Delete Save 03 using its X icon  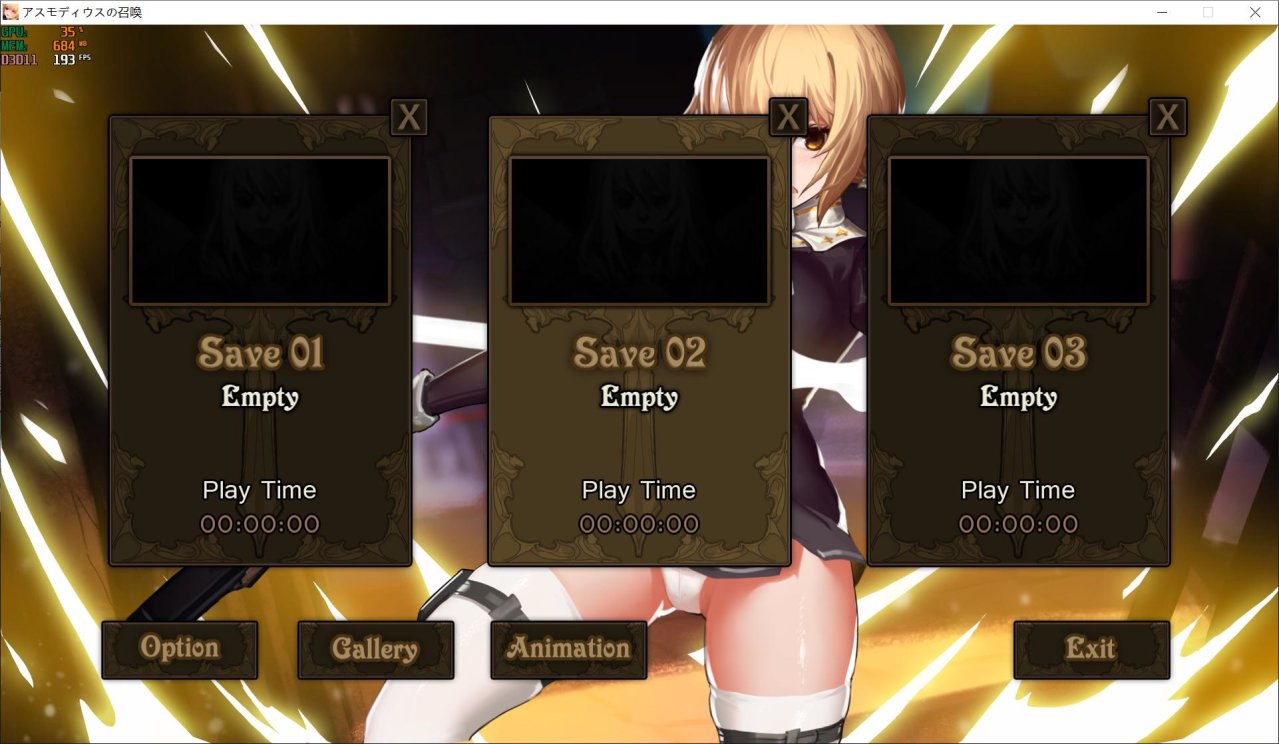pyautogui.click(x=1167, y=117)
